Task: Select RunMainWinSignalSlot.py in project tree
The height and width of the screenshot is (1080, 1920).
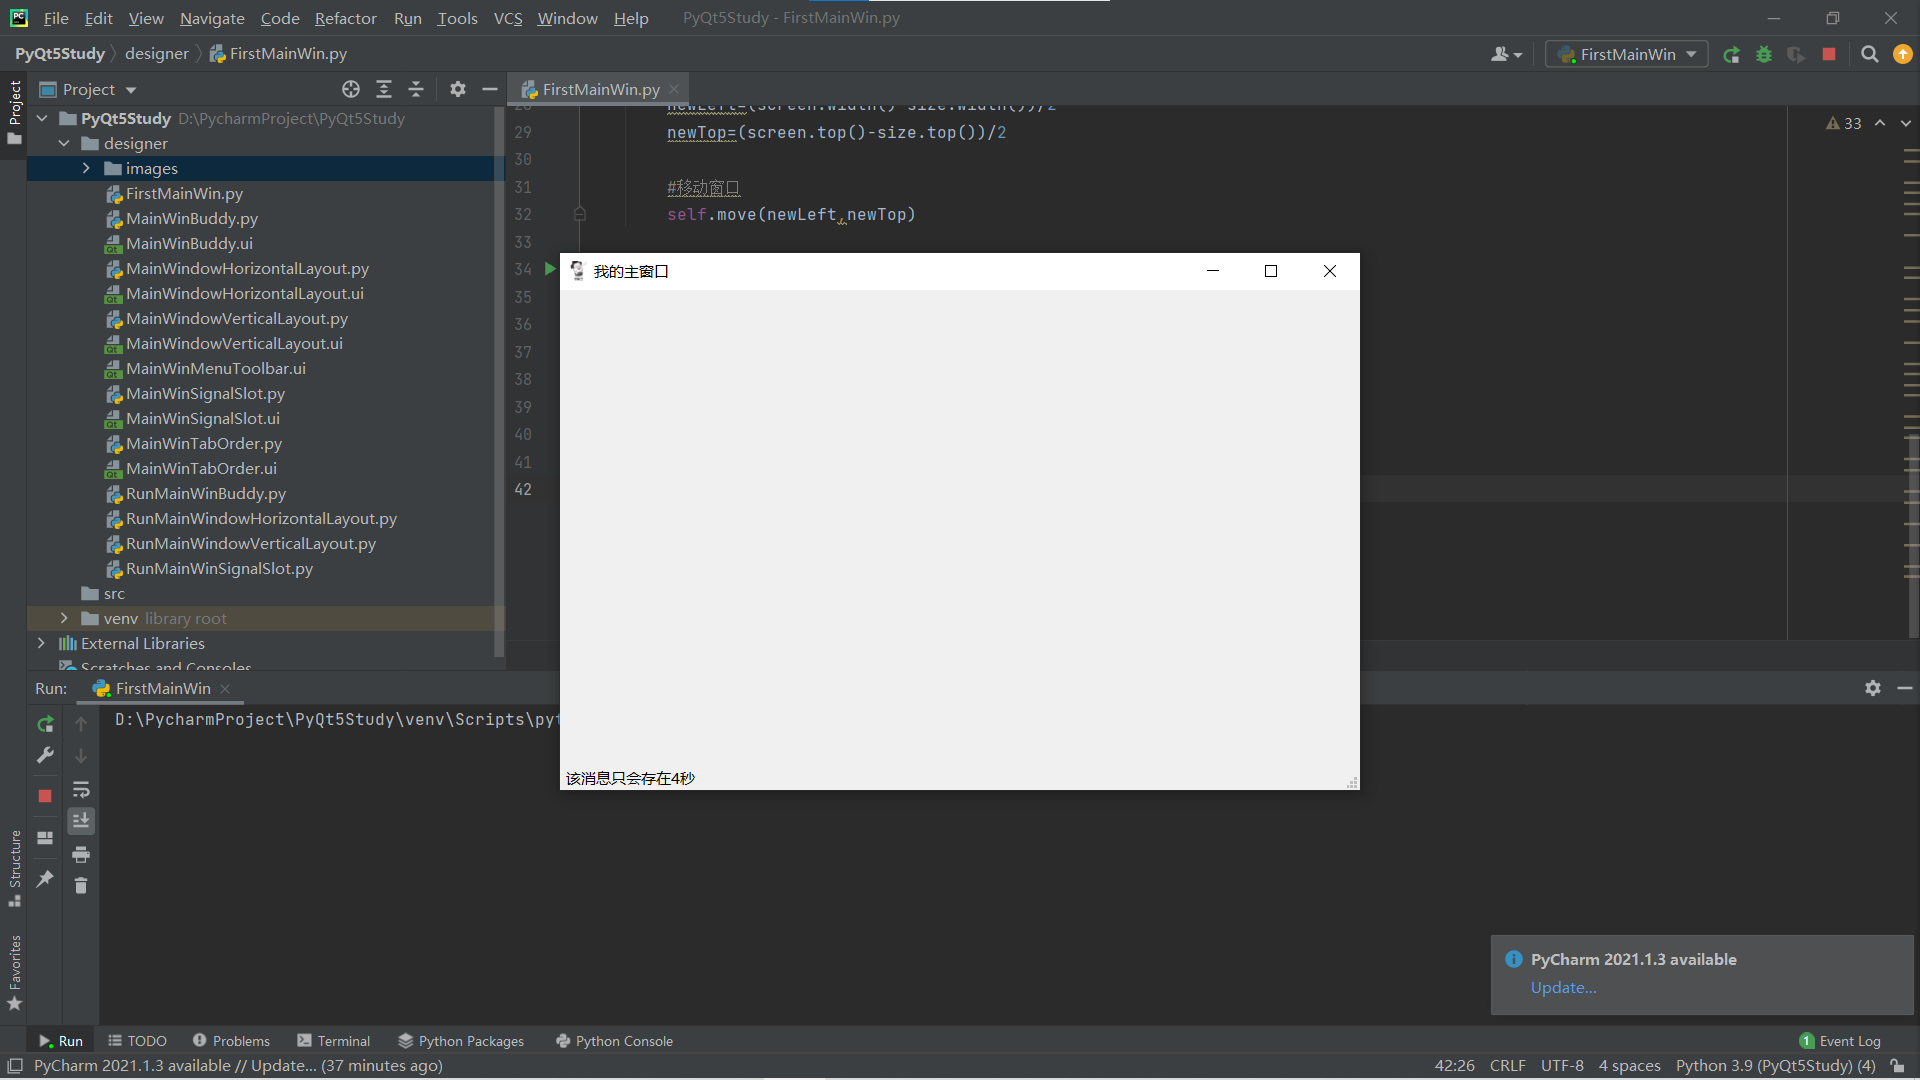Action: click(219, 568)
